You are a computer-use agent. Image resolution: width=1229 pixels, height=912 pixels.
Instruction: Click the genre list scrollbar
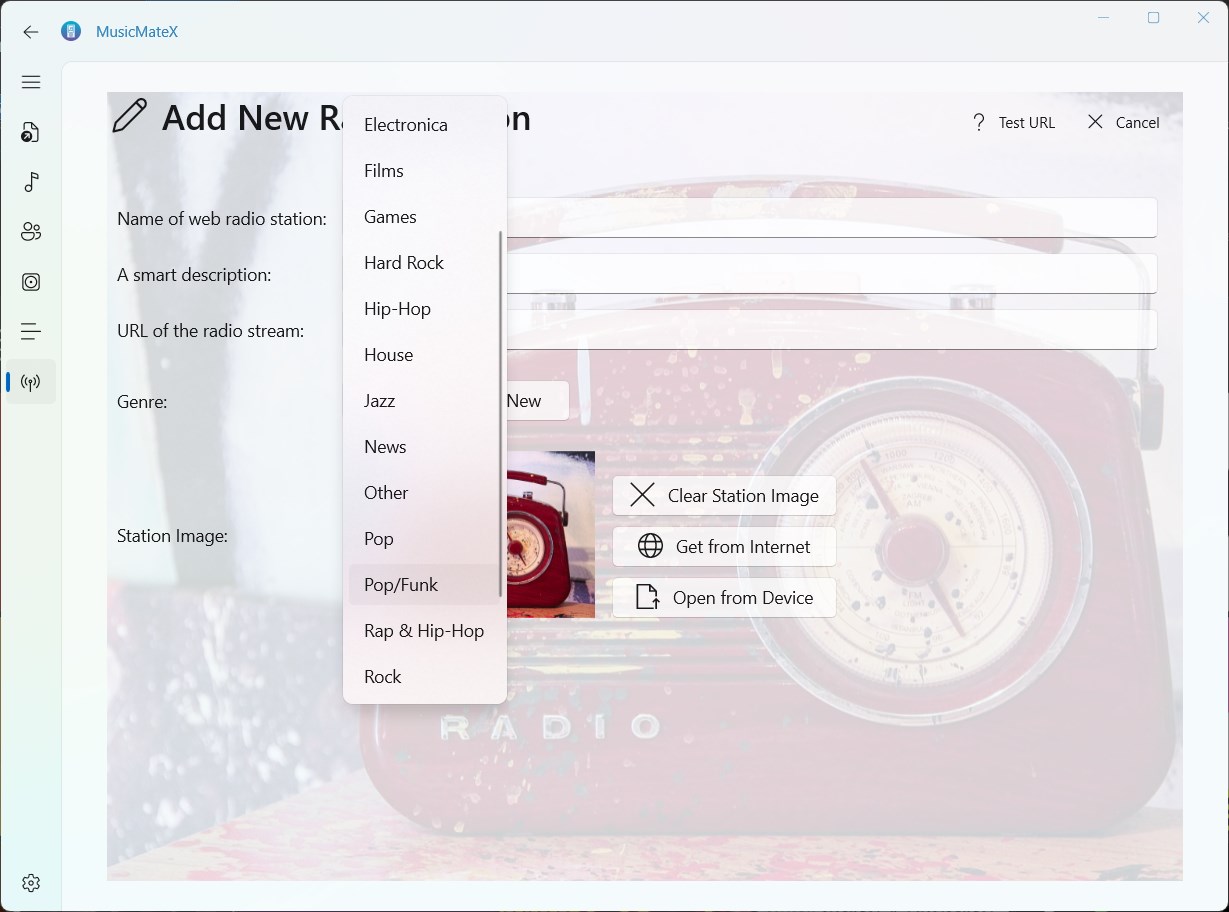[x=501, y=415]
